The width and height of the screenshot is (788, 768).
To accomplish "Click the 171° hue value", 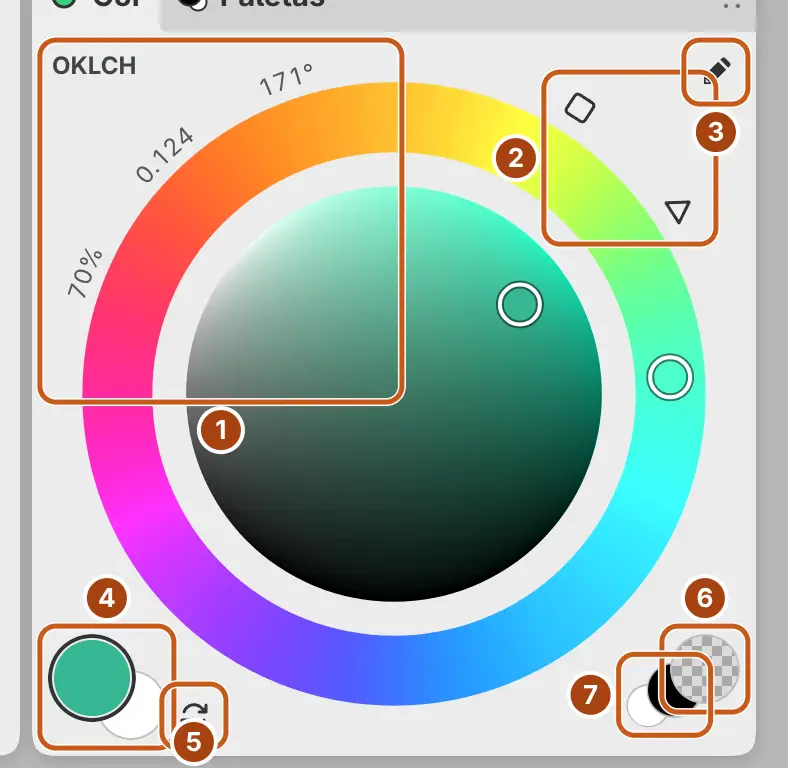I will tap(286, 79).
